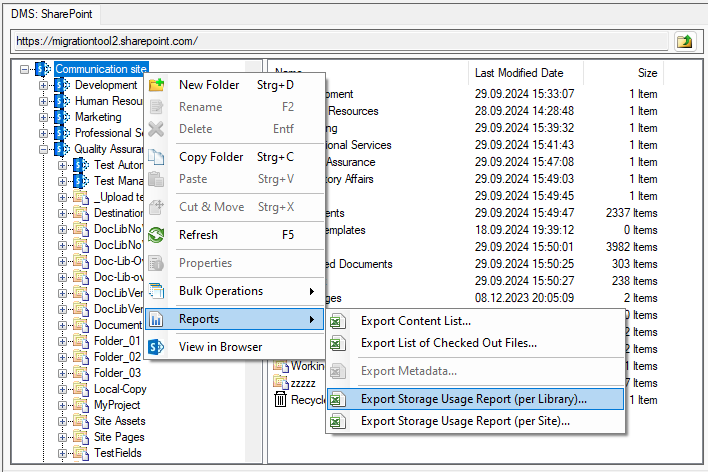Click the Local-Copy library icon in tree
Viewport: 708px width, 472px height.
click(x=81, y=389)
